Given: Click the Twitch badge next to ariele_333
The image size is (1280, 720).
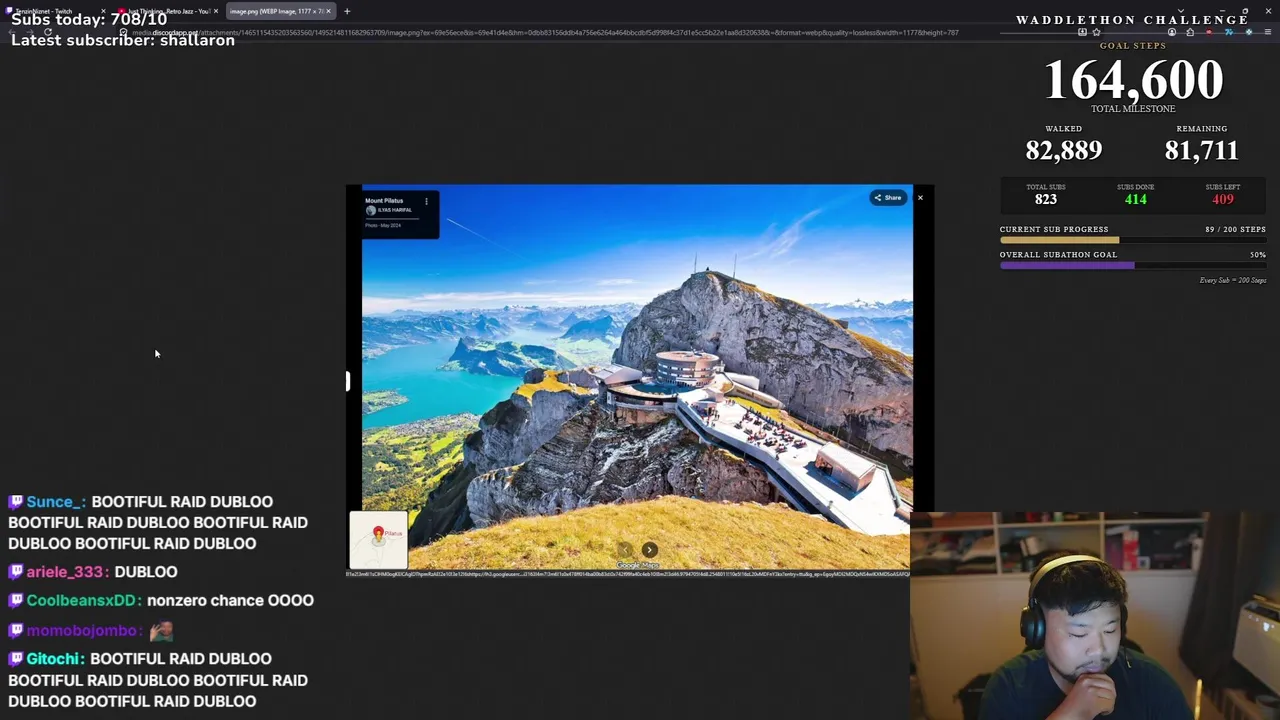Looking at the screenshot, I should tap(15, 572).
